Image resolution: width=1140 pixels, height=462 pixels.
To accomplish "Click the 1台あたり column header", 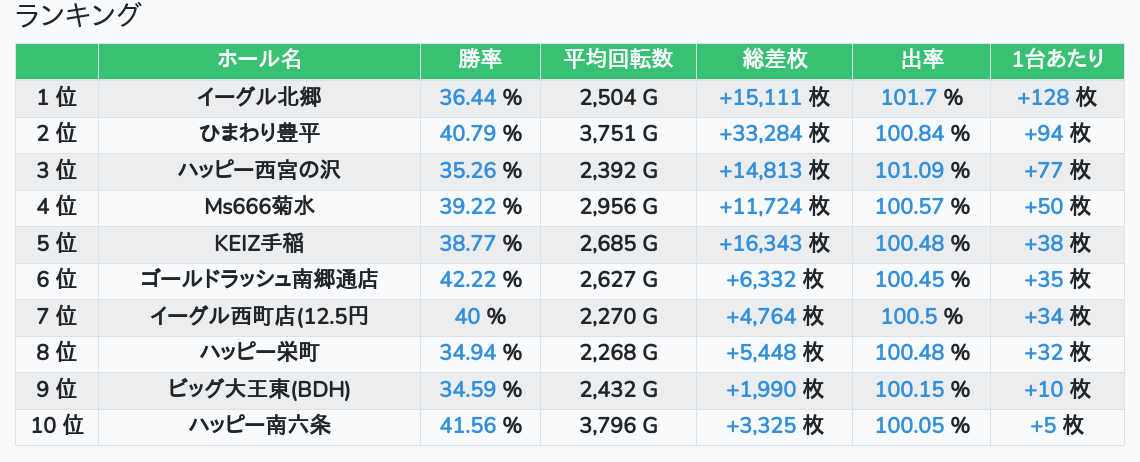I will coord(1058,60).
